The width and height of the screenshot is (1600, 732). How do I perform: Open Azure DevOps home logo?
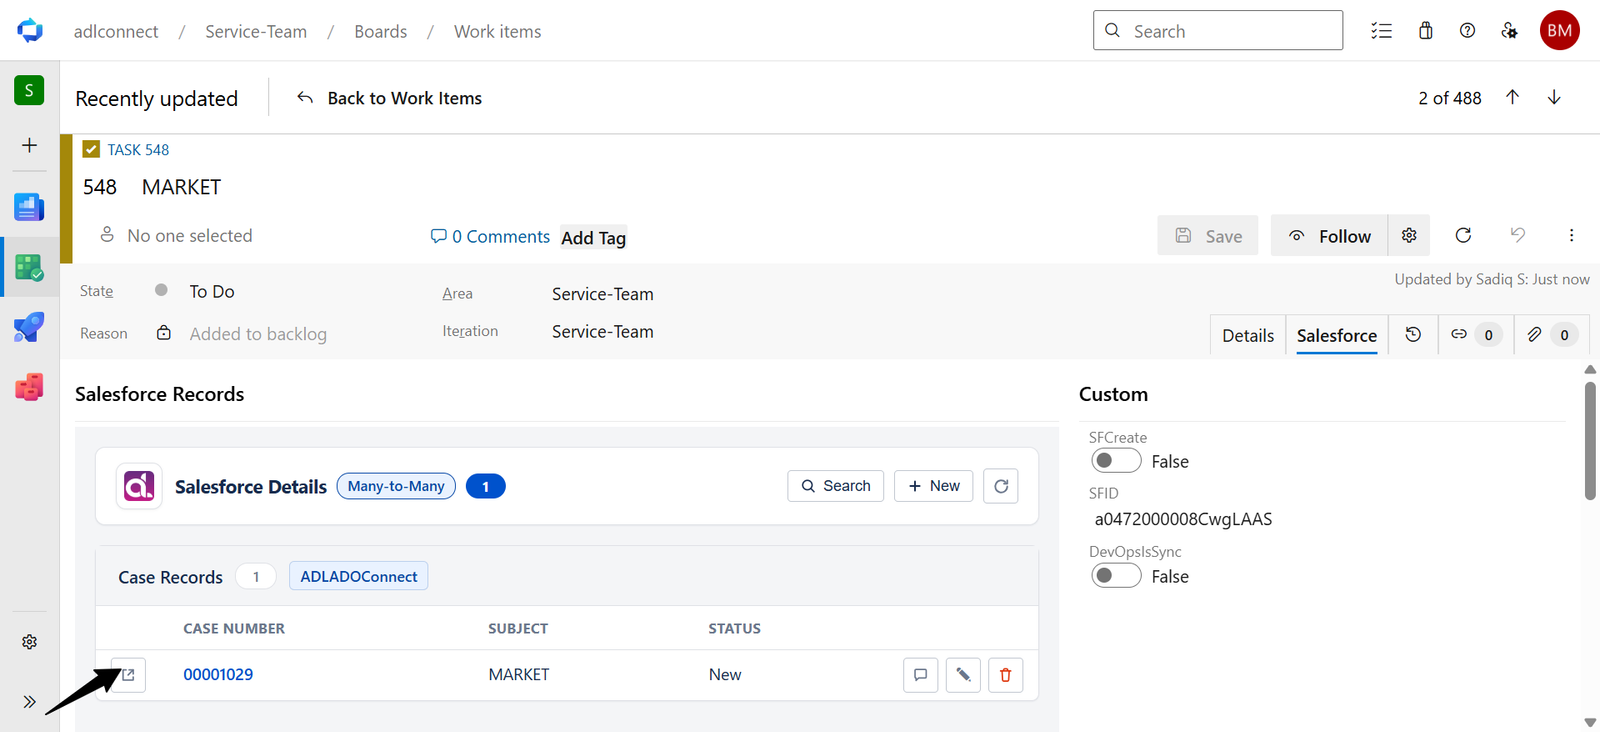pyautogui.click(x=30, y=30)
